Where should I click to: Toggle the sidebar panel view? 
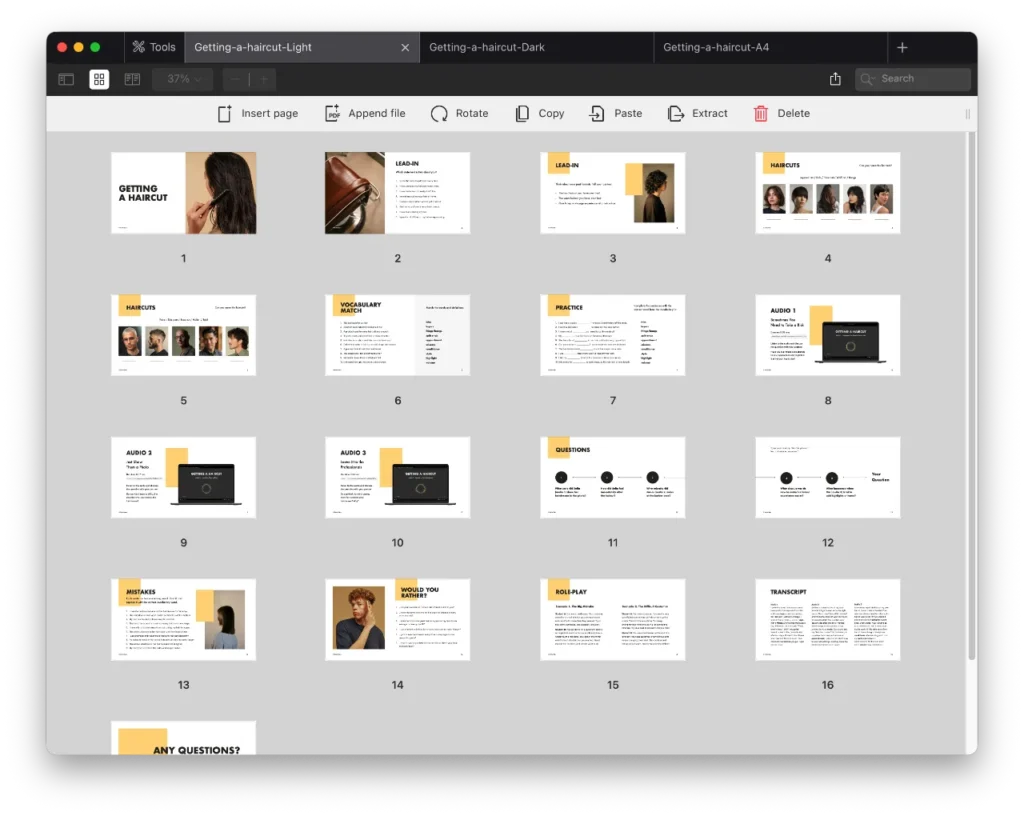point(66,79)
